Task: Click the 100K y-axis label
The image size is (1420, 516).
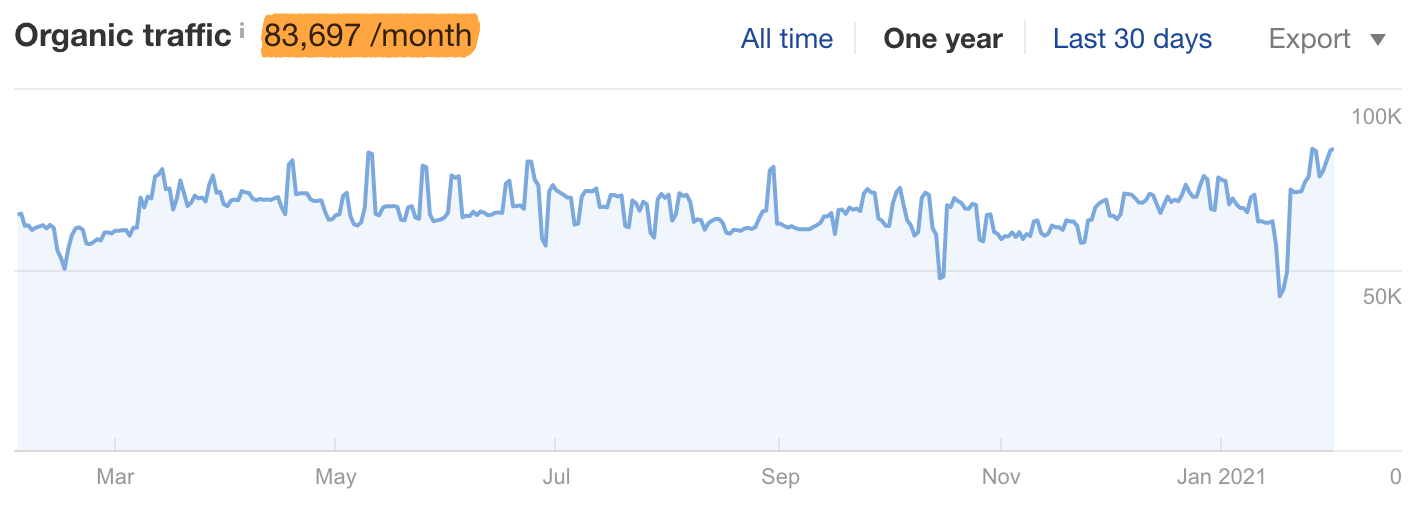Action: tap(1376, 118)
